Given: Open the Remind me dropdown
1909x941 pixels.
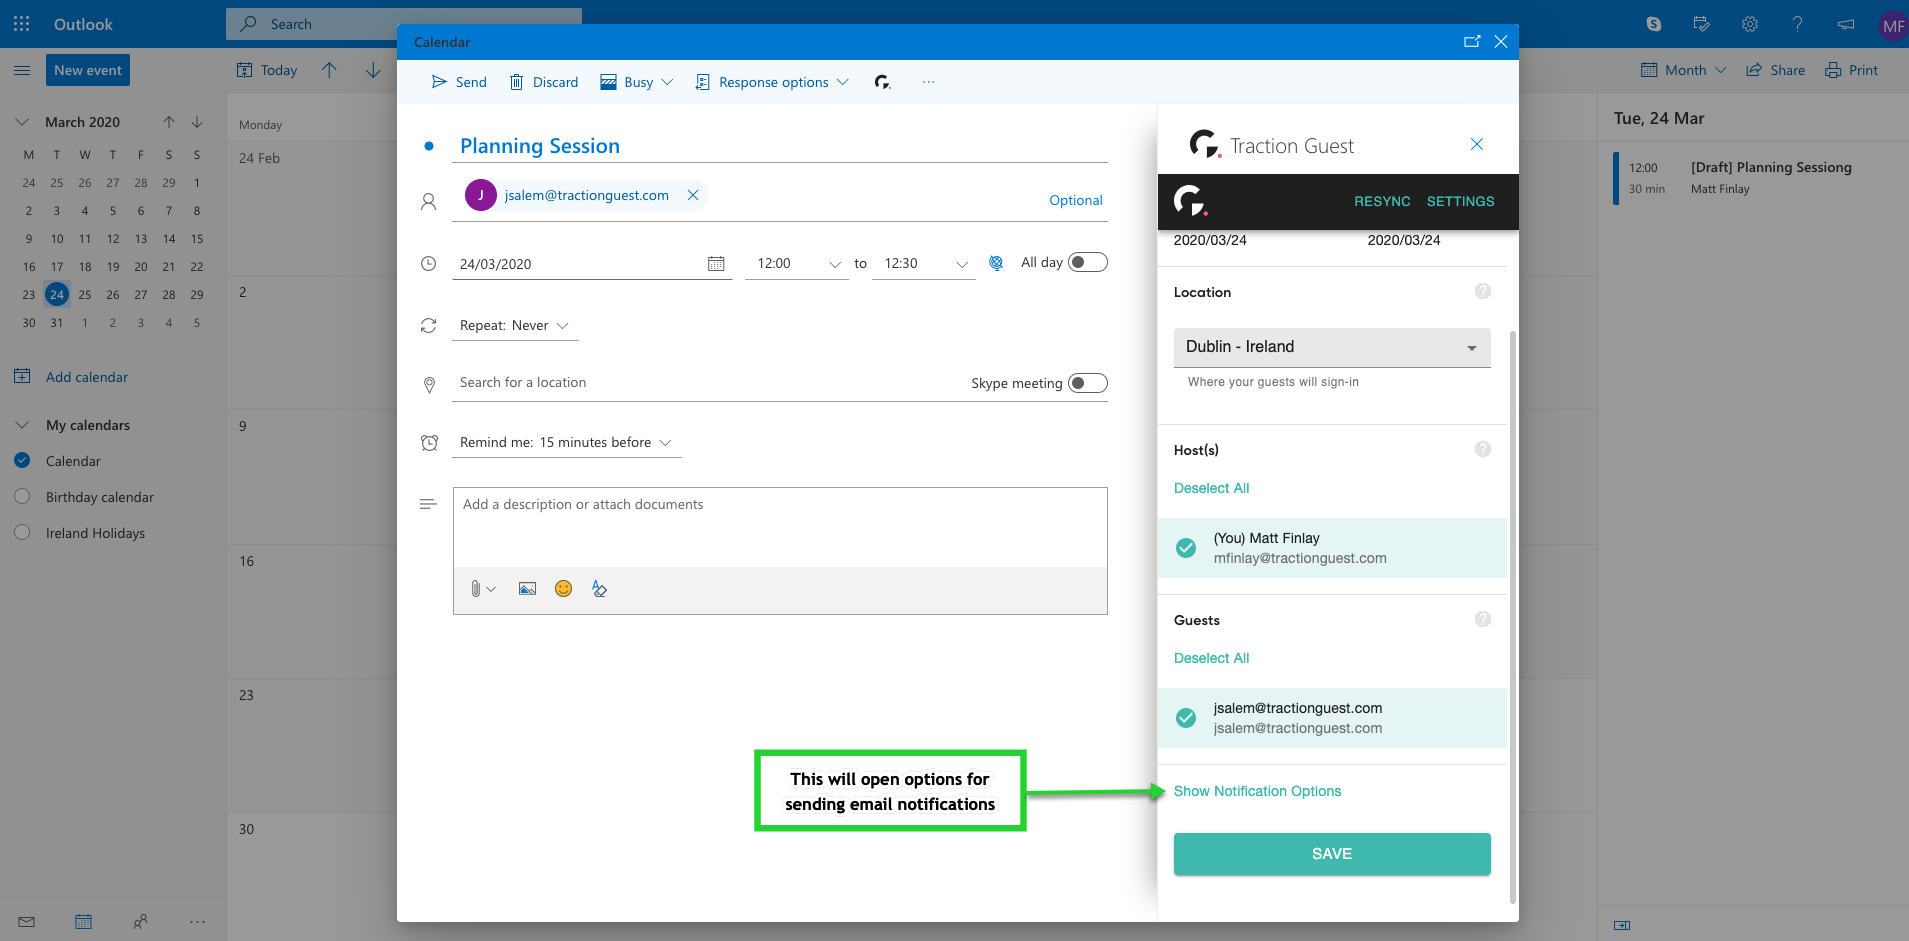Looking at the screenshot, I should tap(567, 442).
